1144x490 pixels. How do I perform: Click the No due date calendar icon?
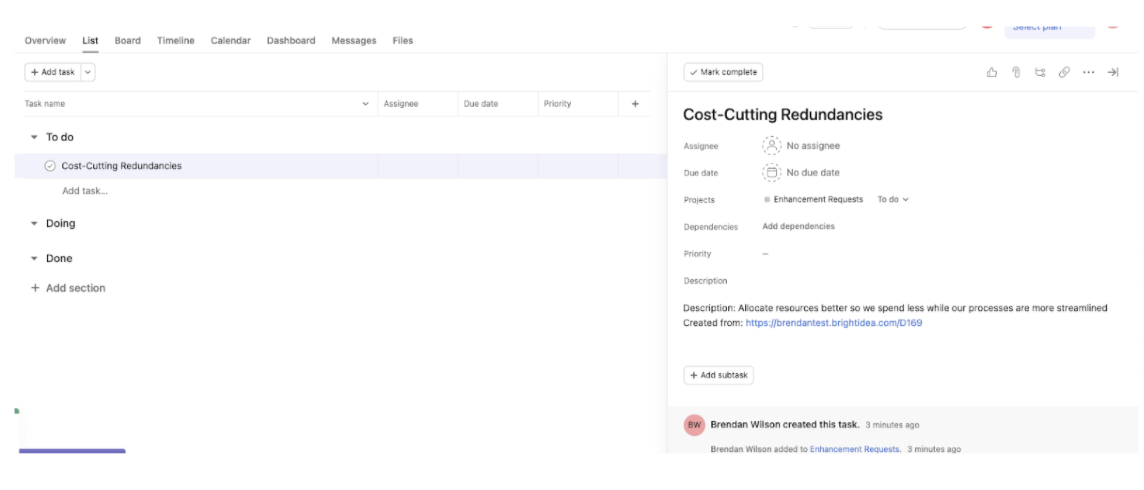772,173
